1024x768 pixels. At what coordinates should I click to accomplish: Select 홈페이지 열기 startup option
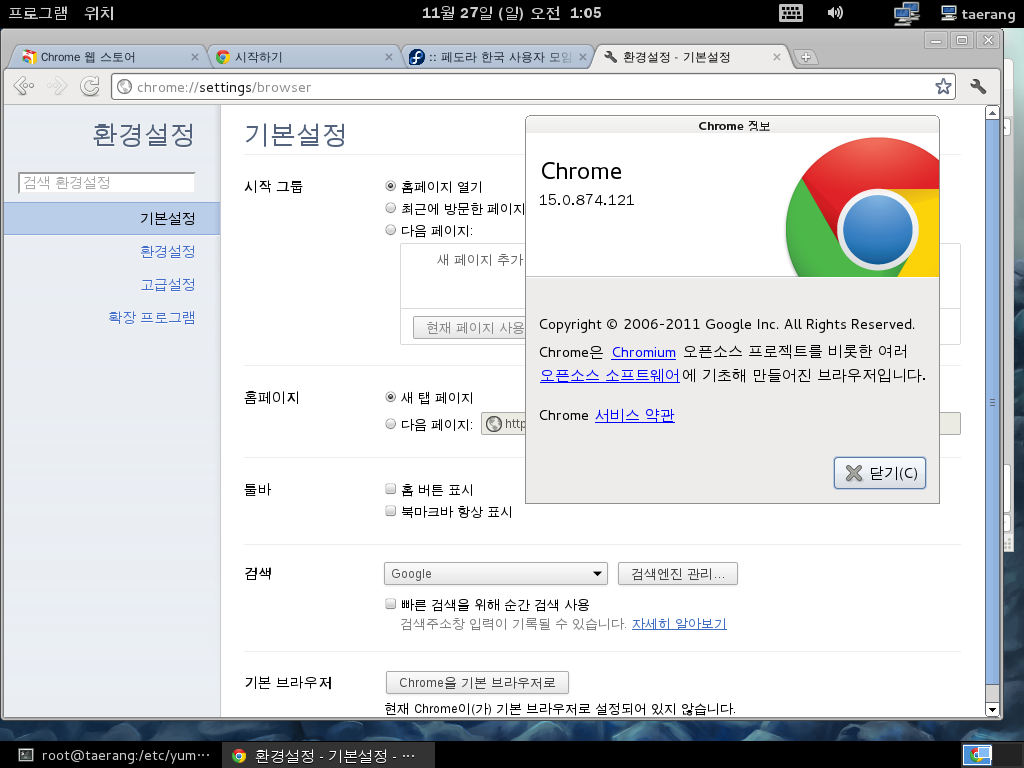pos(391,186)
